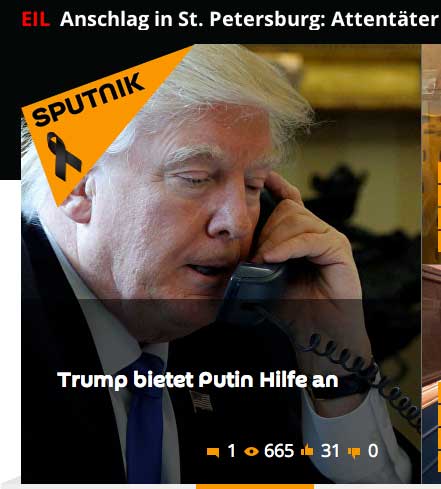Image resolution: width=441 pixels, height=489 pixels.
Task: Open headline Trump bietet Putin Hilfe an
Action: 198,380
